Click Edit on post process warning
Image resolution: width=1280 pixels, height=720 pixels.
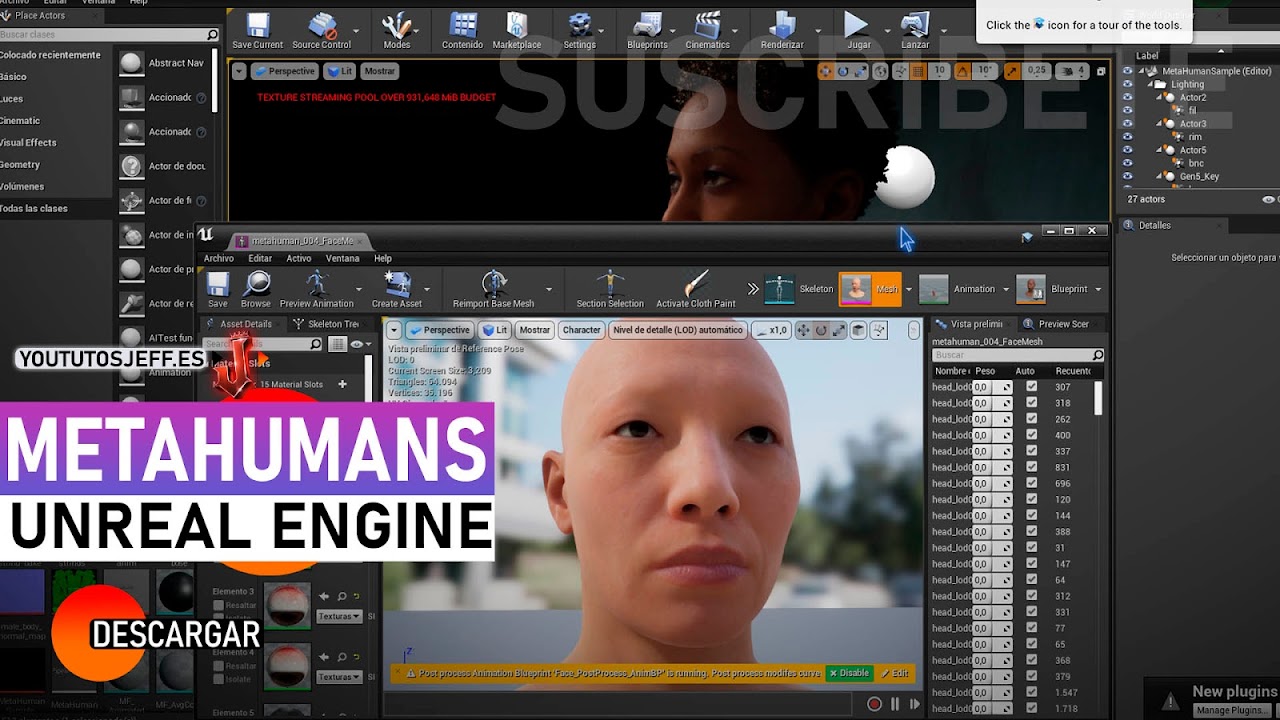[x=894, y=673]
